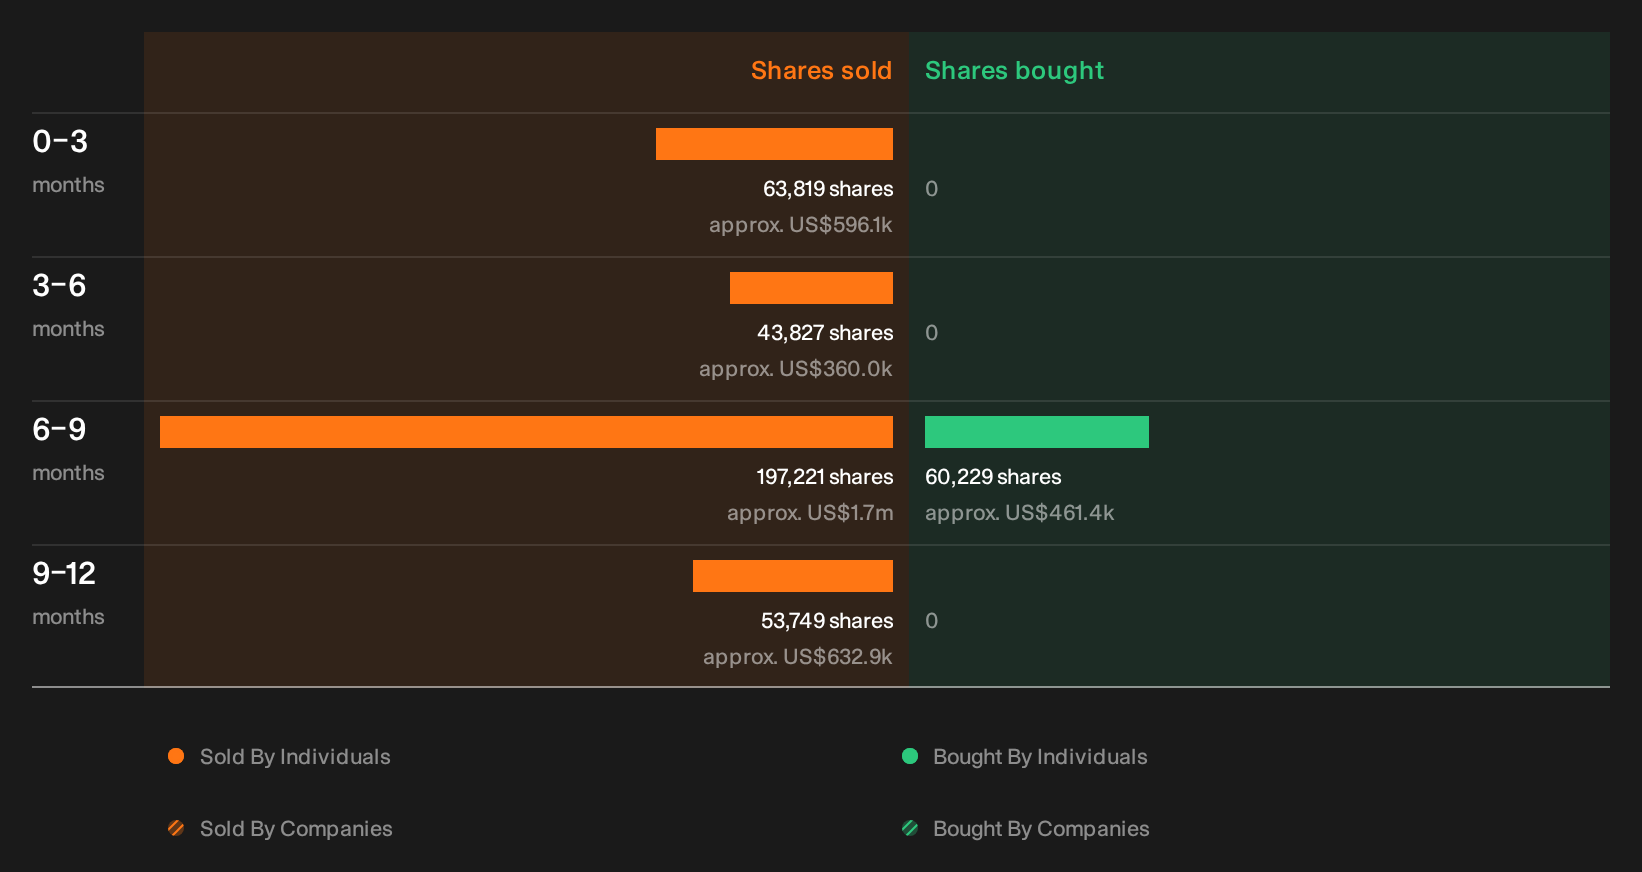
Task: Click the approx. US$632.9k value
Action: [x=797, y=657]
